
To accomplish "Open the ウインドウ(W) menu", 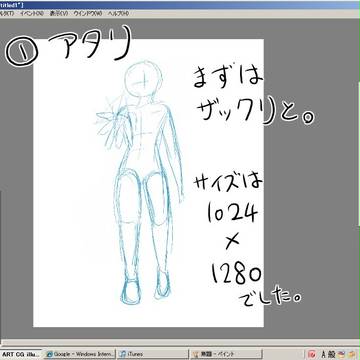I will [x=88, y=13].
